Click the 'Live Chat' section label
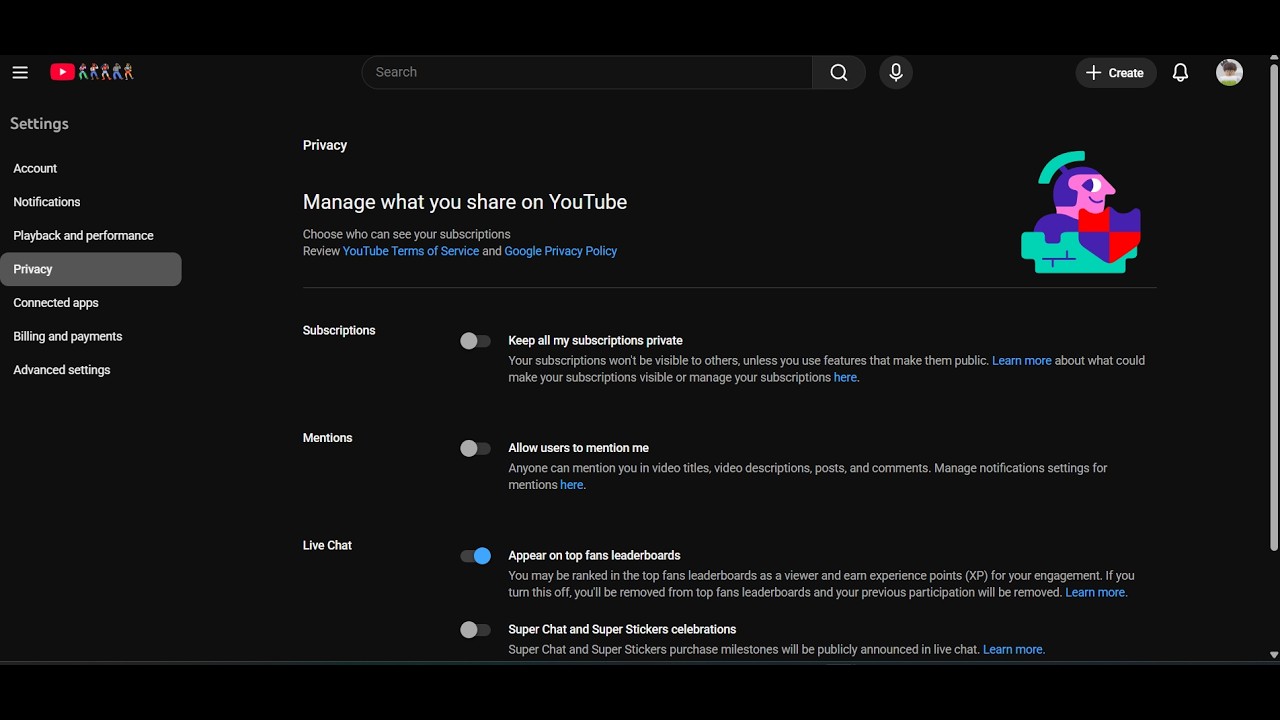Image resolution: width=1280 pixels, height=720 pixels. (328, 545)
